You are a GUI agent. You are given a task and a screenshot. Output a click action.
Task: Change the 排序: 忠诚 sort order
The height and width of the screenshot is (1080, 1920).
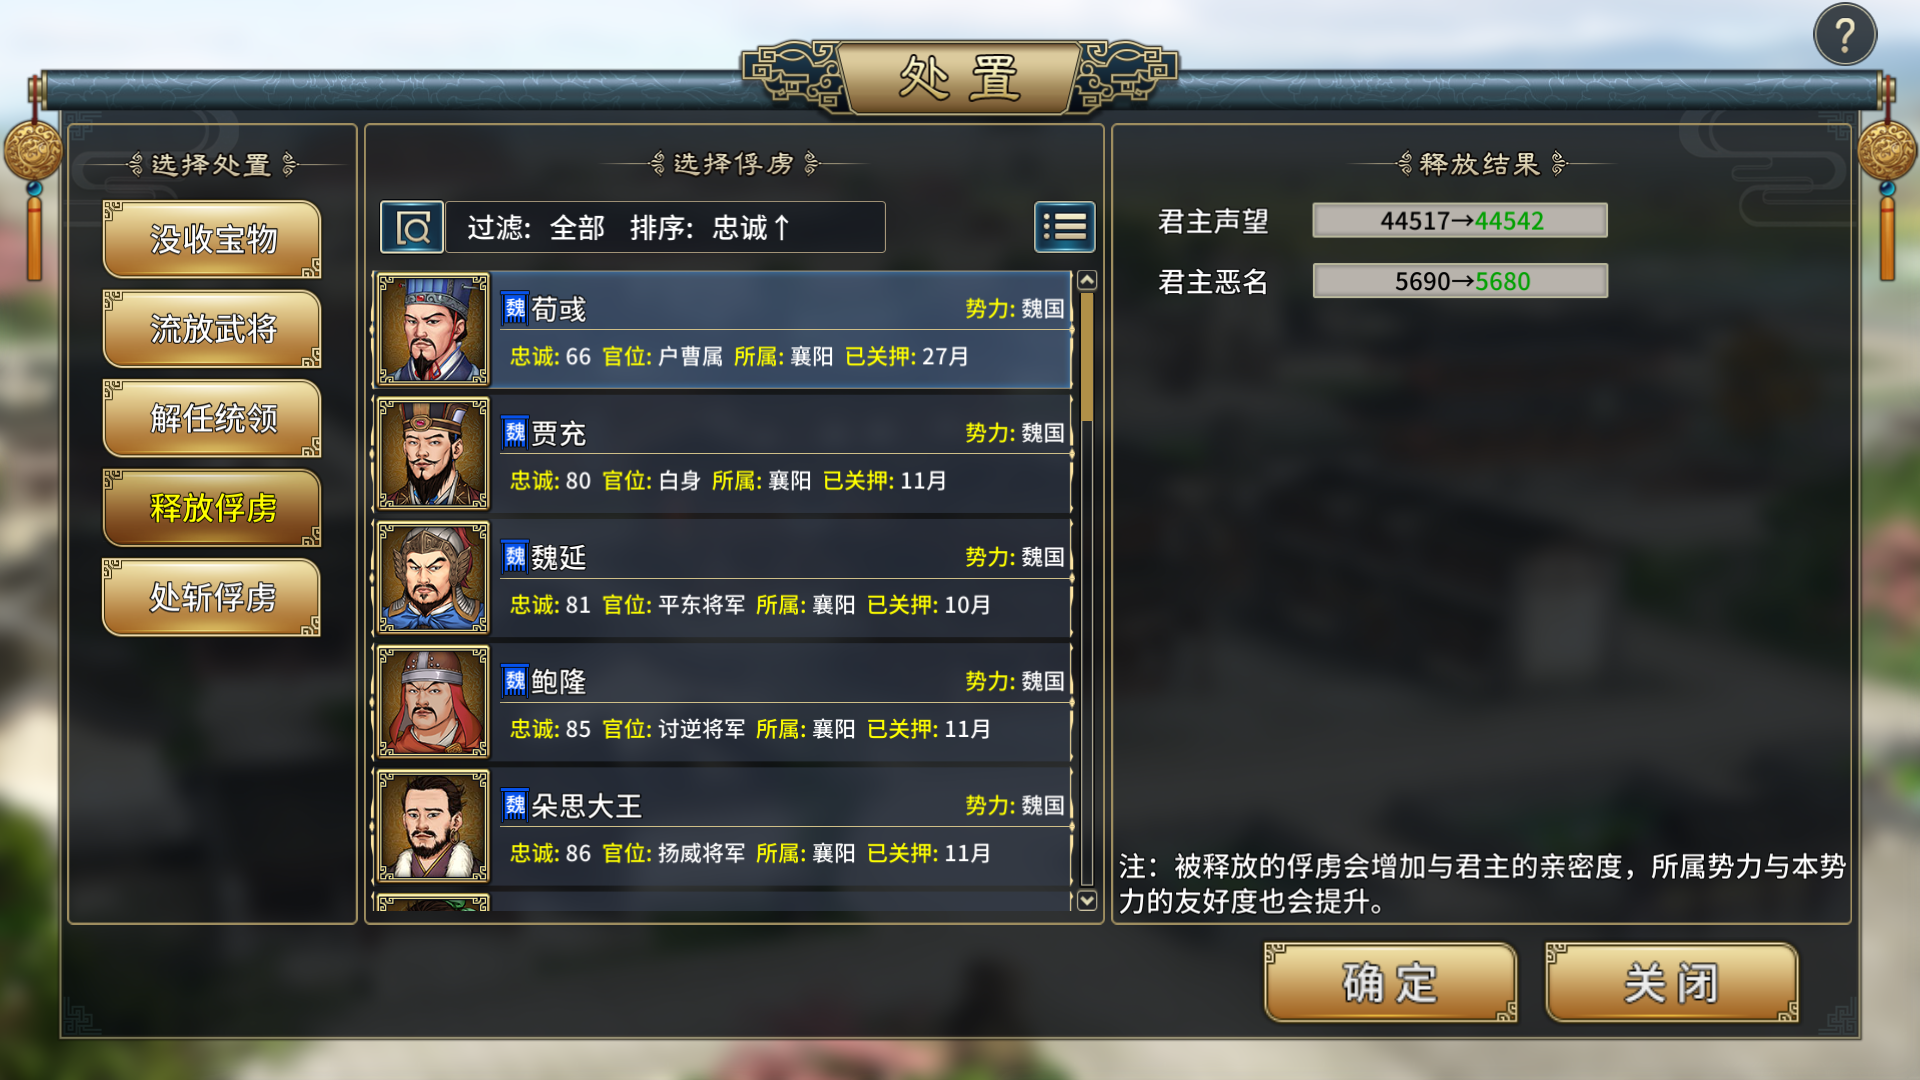pos(710,228)
